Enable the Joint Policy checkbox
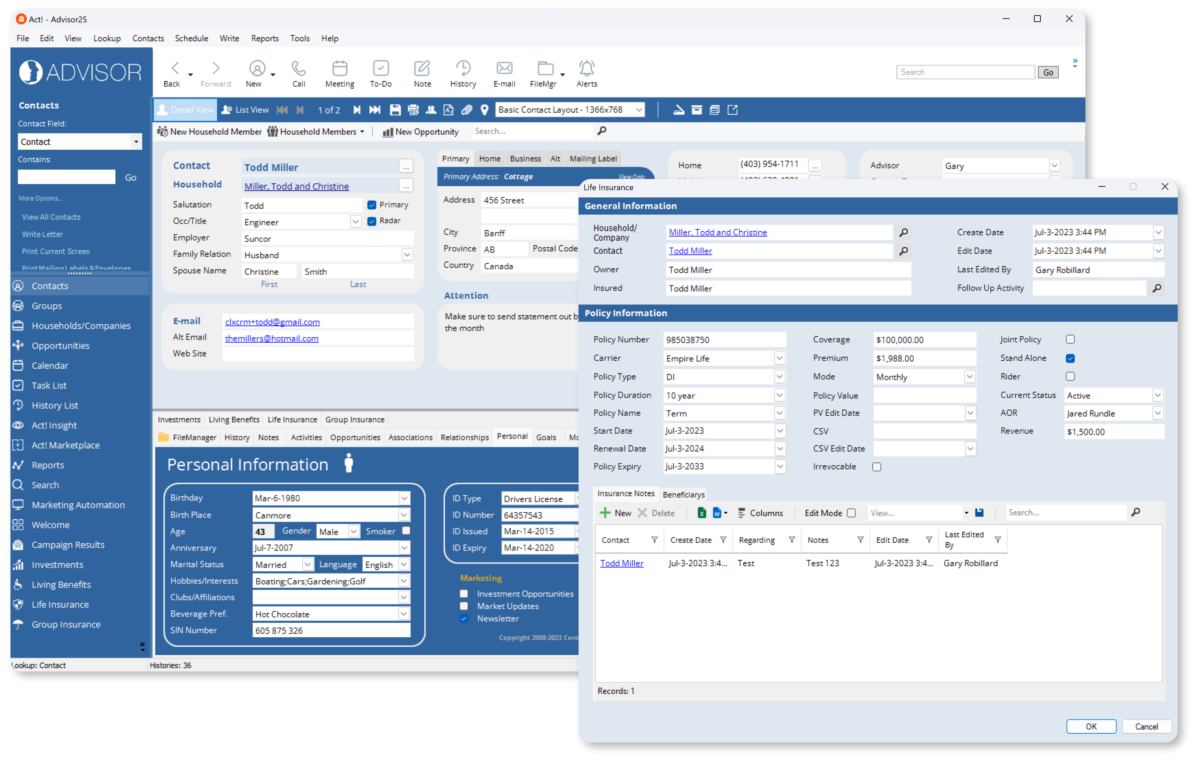 point(1070,340)
